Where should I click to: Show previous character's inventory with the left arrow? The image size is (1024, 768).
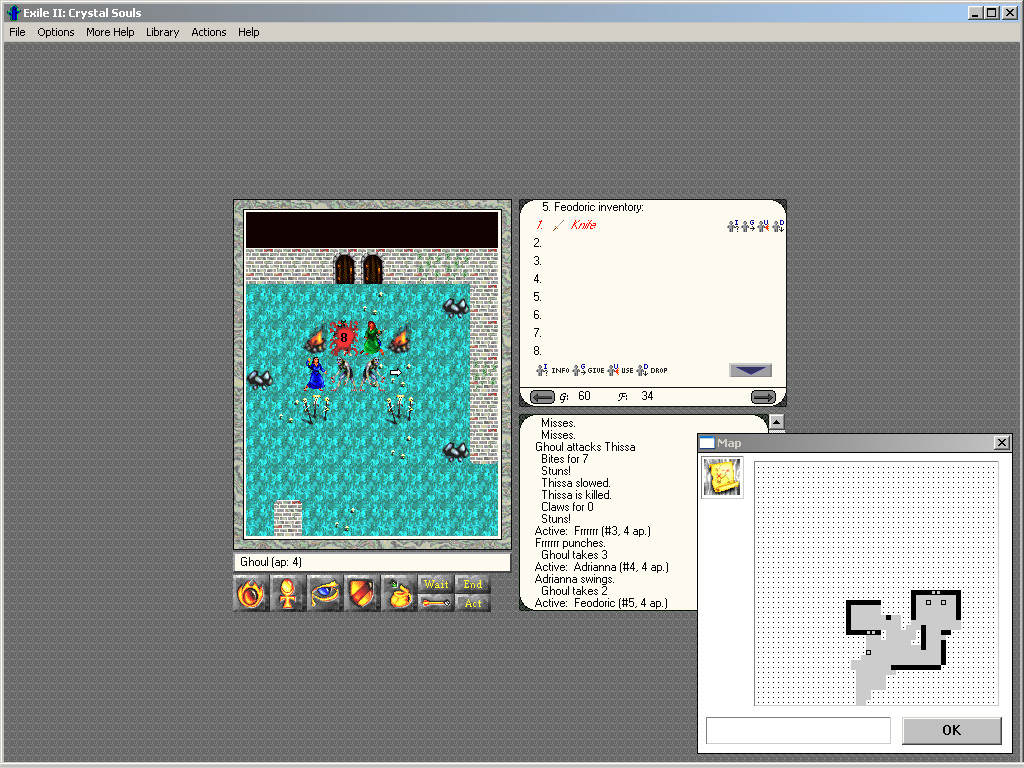click(542, 396)
